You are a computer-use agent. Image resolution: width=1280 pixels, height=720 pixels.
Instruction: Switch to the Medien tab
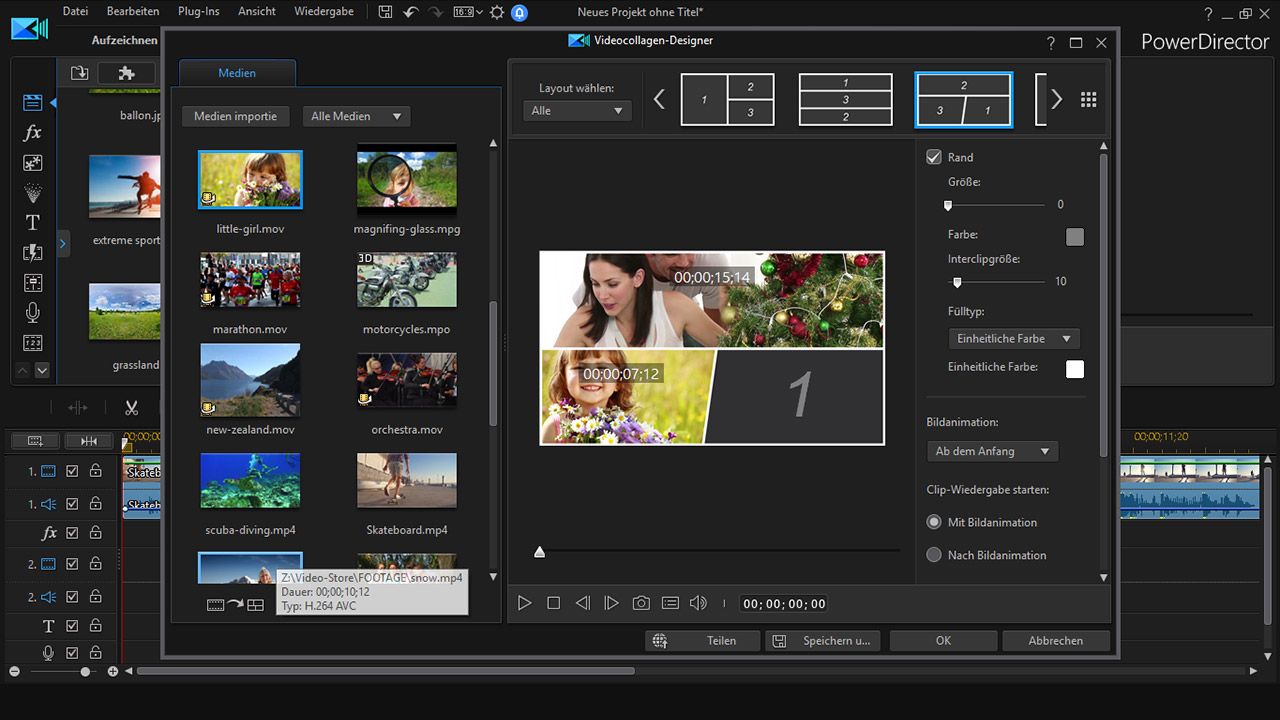(x=237, y=73)
